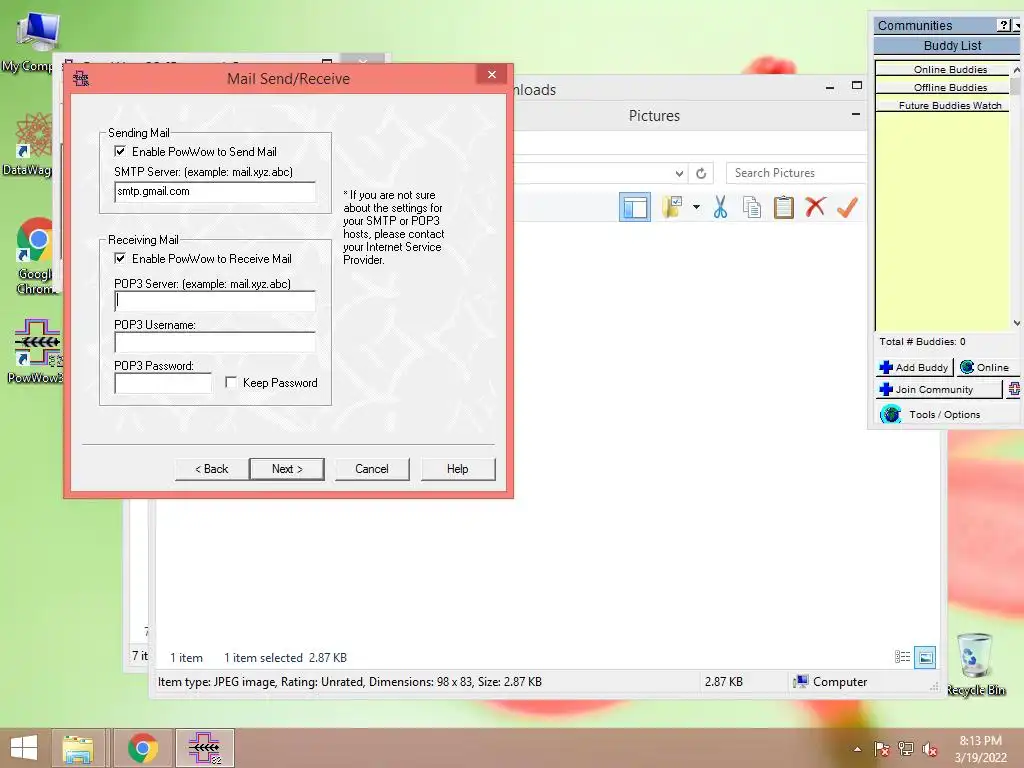The width and height of the screenshot is (1024, 768).
Task: Click the muted volume tray icon
Action: (929, 749)
